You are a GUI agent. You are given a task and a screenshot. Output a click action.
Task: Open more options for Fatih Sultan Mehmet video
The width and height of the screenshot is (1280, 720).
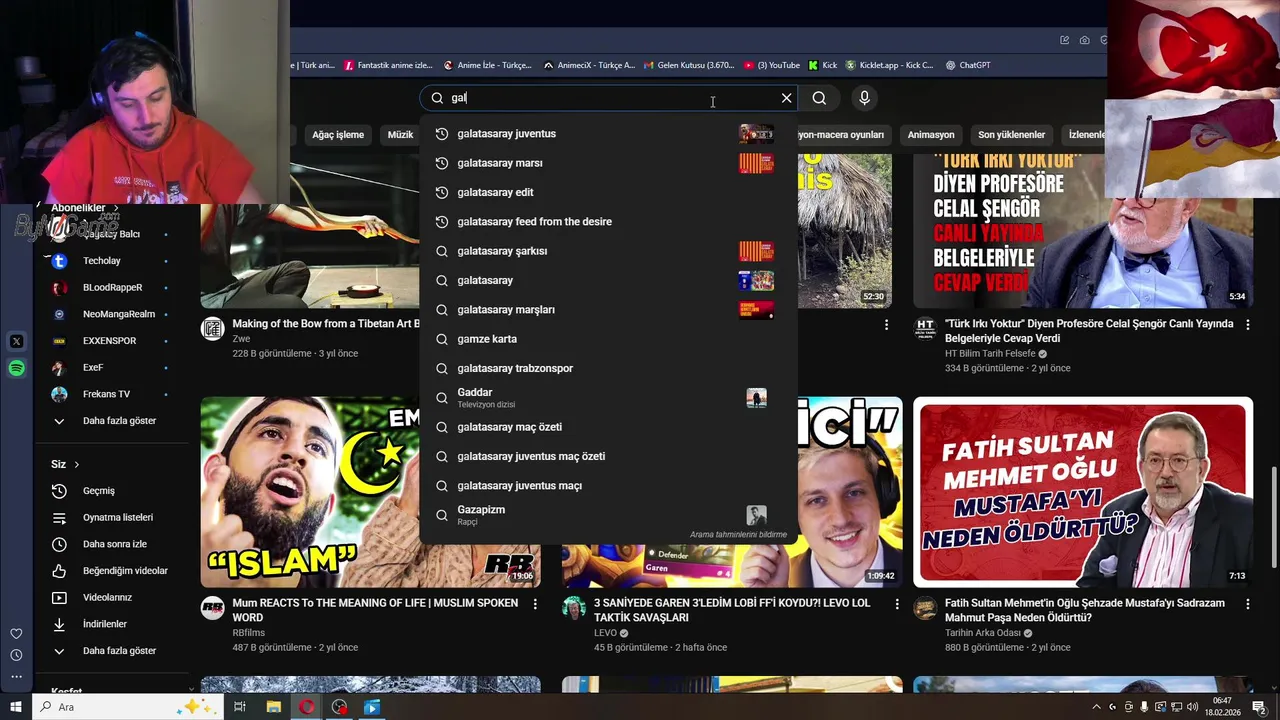pos(1247,604)
